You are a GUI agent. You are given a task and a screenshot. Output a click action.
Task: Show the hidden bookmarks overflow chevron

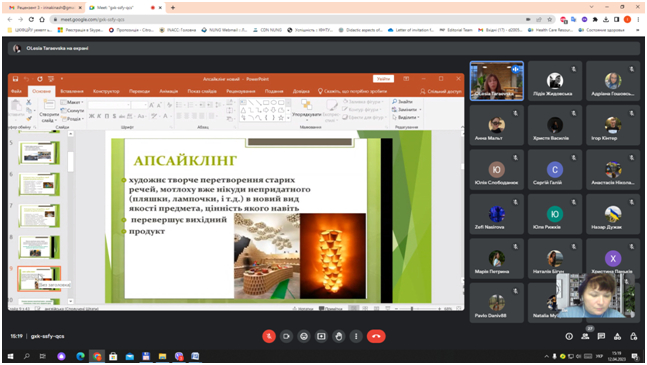click(638, 30)
